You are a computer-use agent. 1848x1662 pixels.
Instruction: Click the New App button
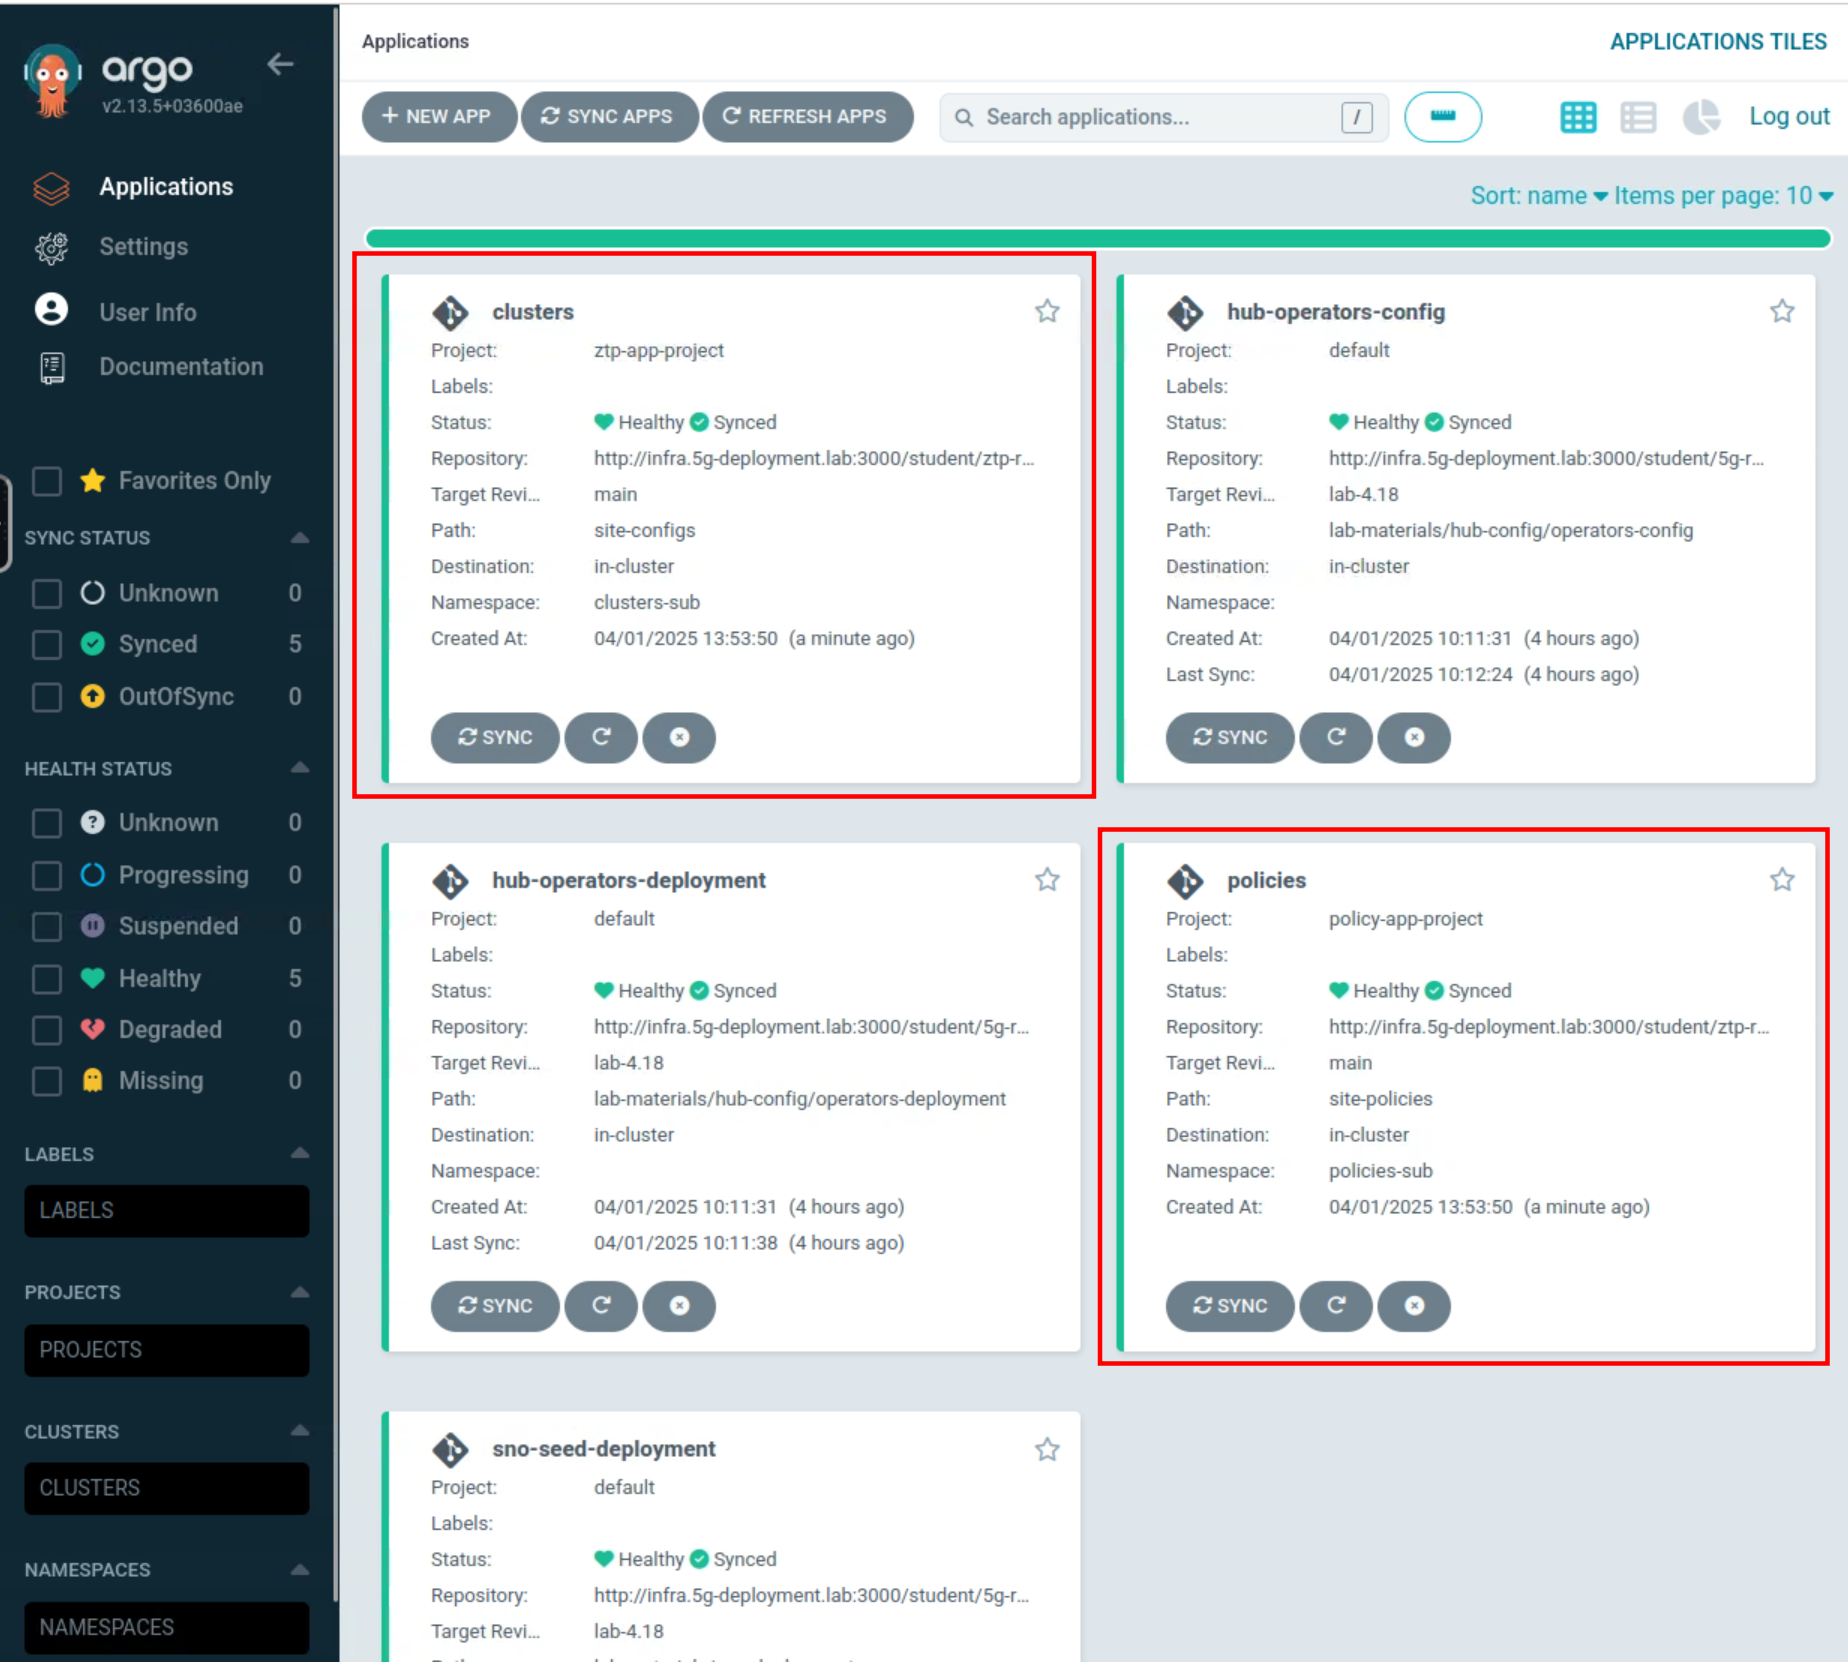[x=438, y=117]
